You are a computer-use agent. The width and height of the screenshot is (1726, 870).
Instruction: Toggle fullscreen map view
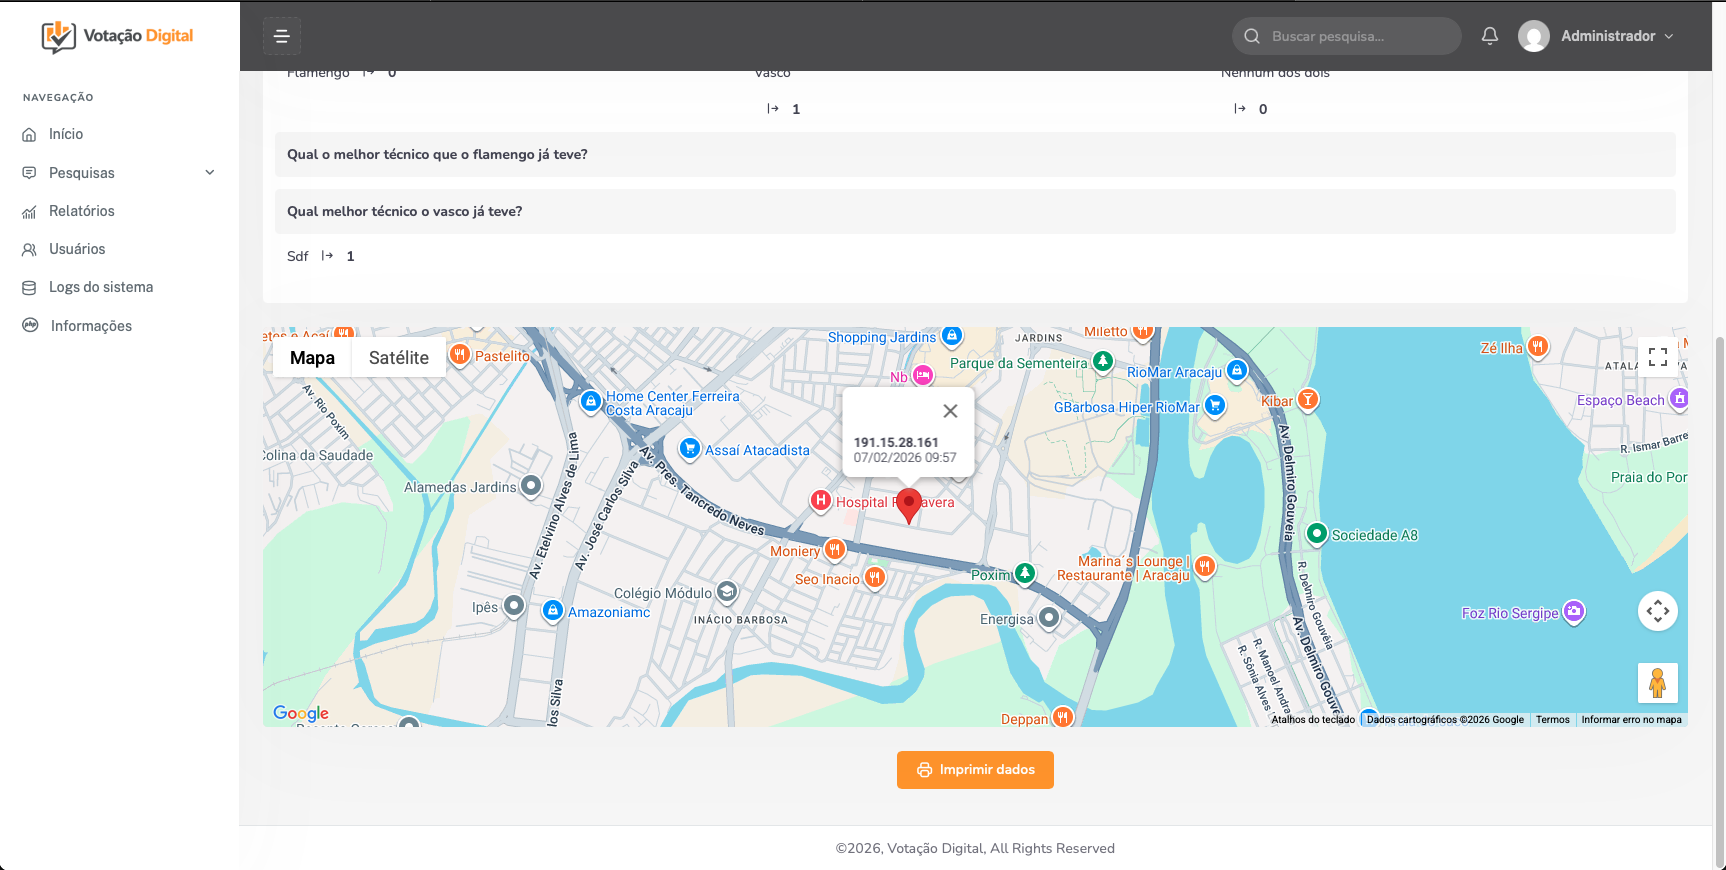click(x=1657, y=357)
